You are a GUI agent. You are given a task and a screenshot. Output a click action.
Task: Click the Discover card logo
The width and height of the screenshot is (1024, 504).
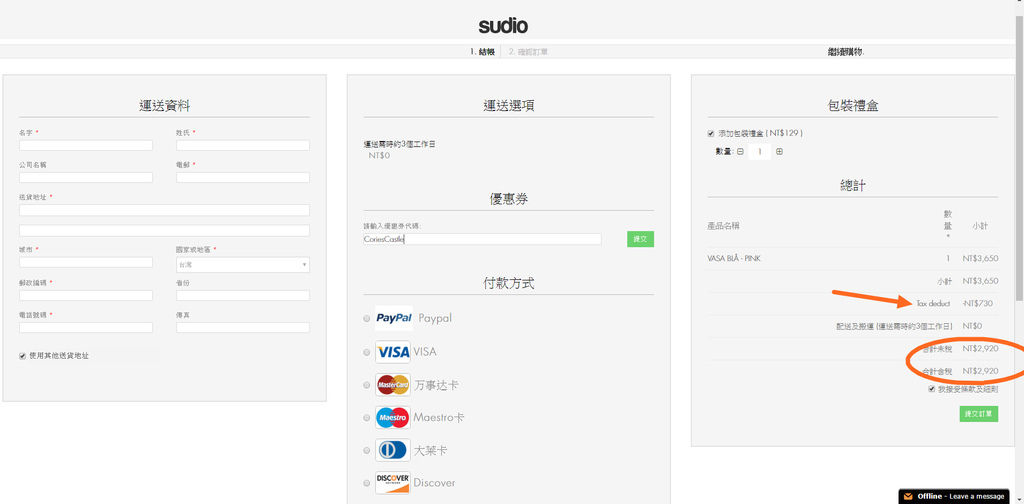[x=393, y=482]
